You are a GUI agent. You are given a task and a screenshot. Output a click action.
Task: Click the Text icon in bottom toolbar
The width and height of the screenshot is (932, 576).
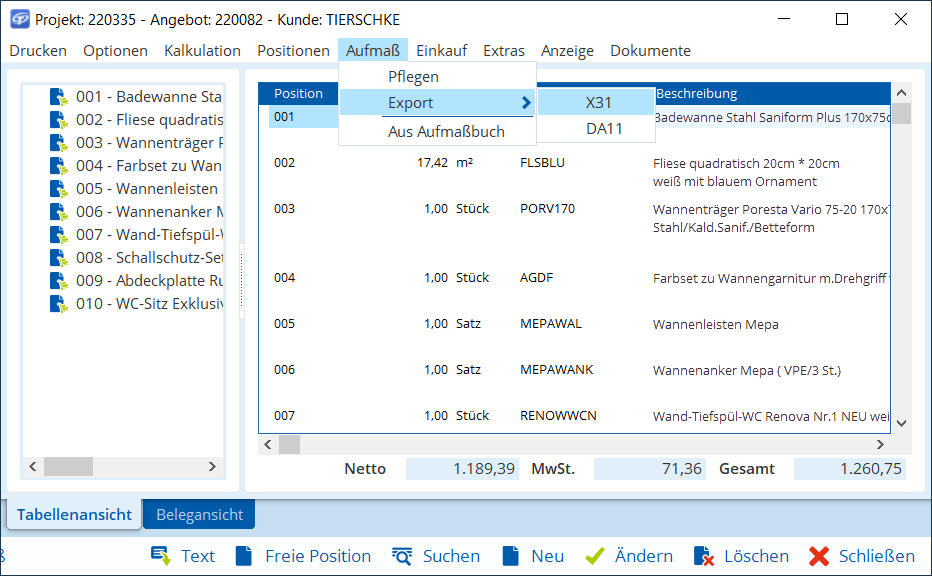click(160, 556)
